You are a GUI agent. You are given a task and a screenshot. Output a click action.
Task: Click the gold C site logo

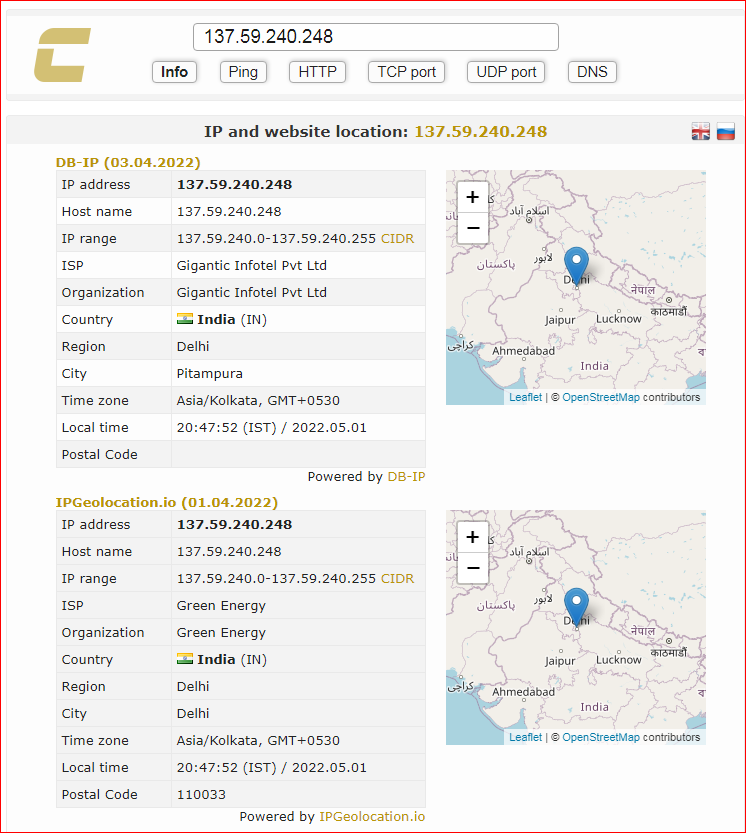click(62, 55)
